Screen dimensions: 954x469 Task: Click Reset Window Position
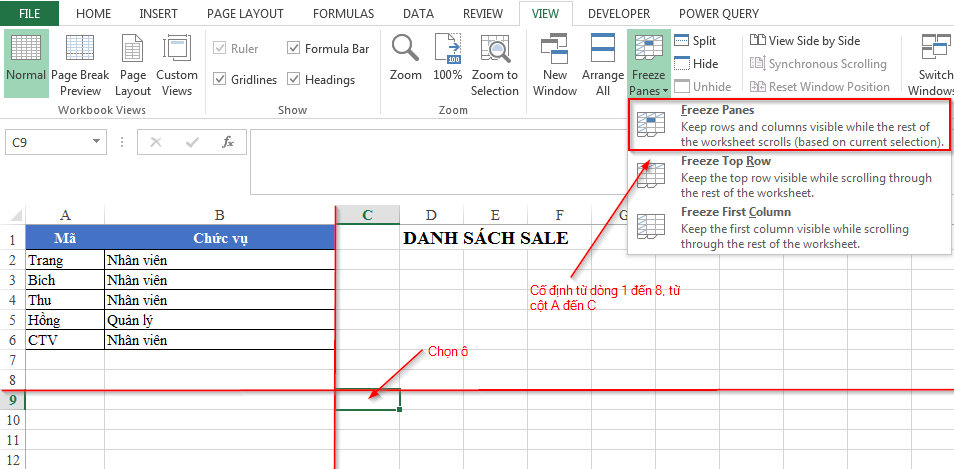point(820,86)
